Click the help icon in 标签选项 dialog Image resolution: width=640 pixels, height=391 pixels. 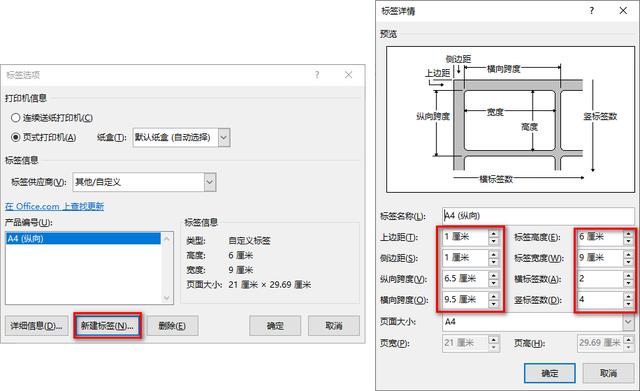coord(317,75)
